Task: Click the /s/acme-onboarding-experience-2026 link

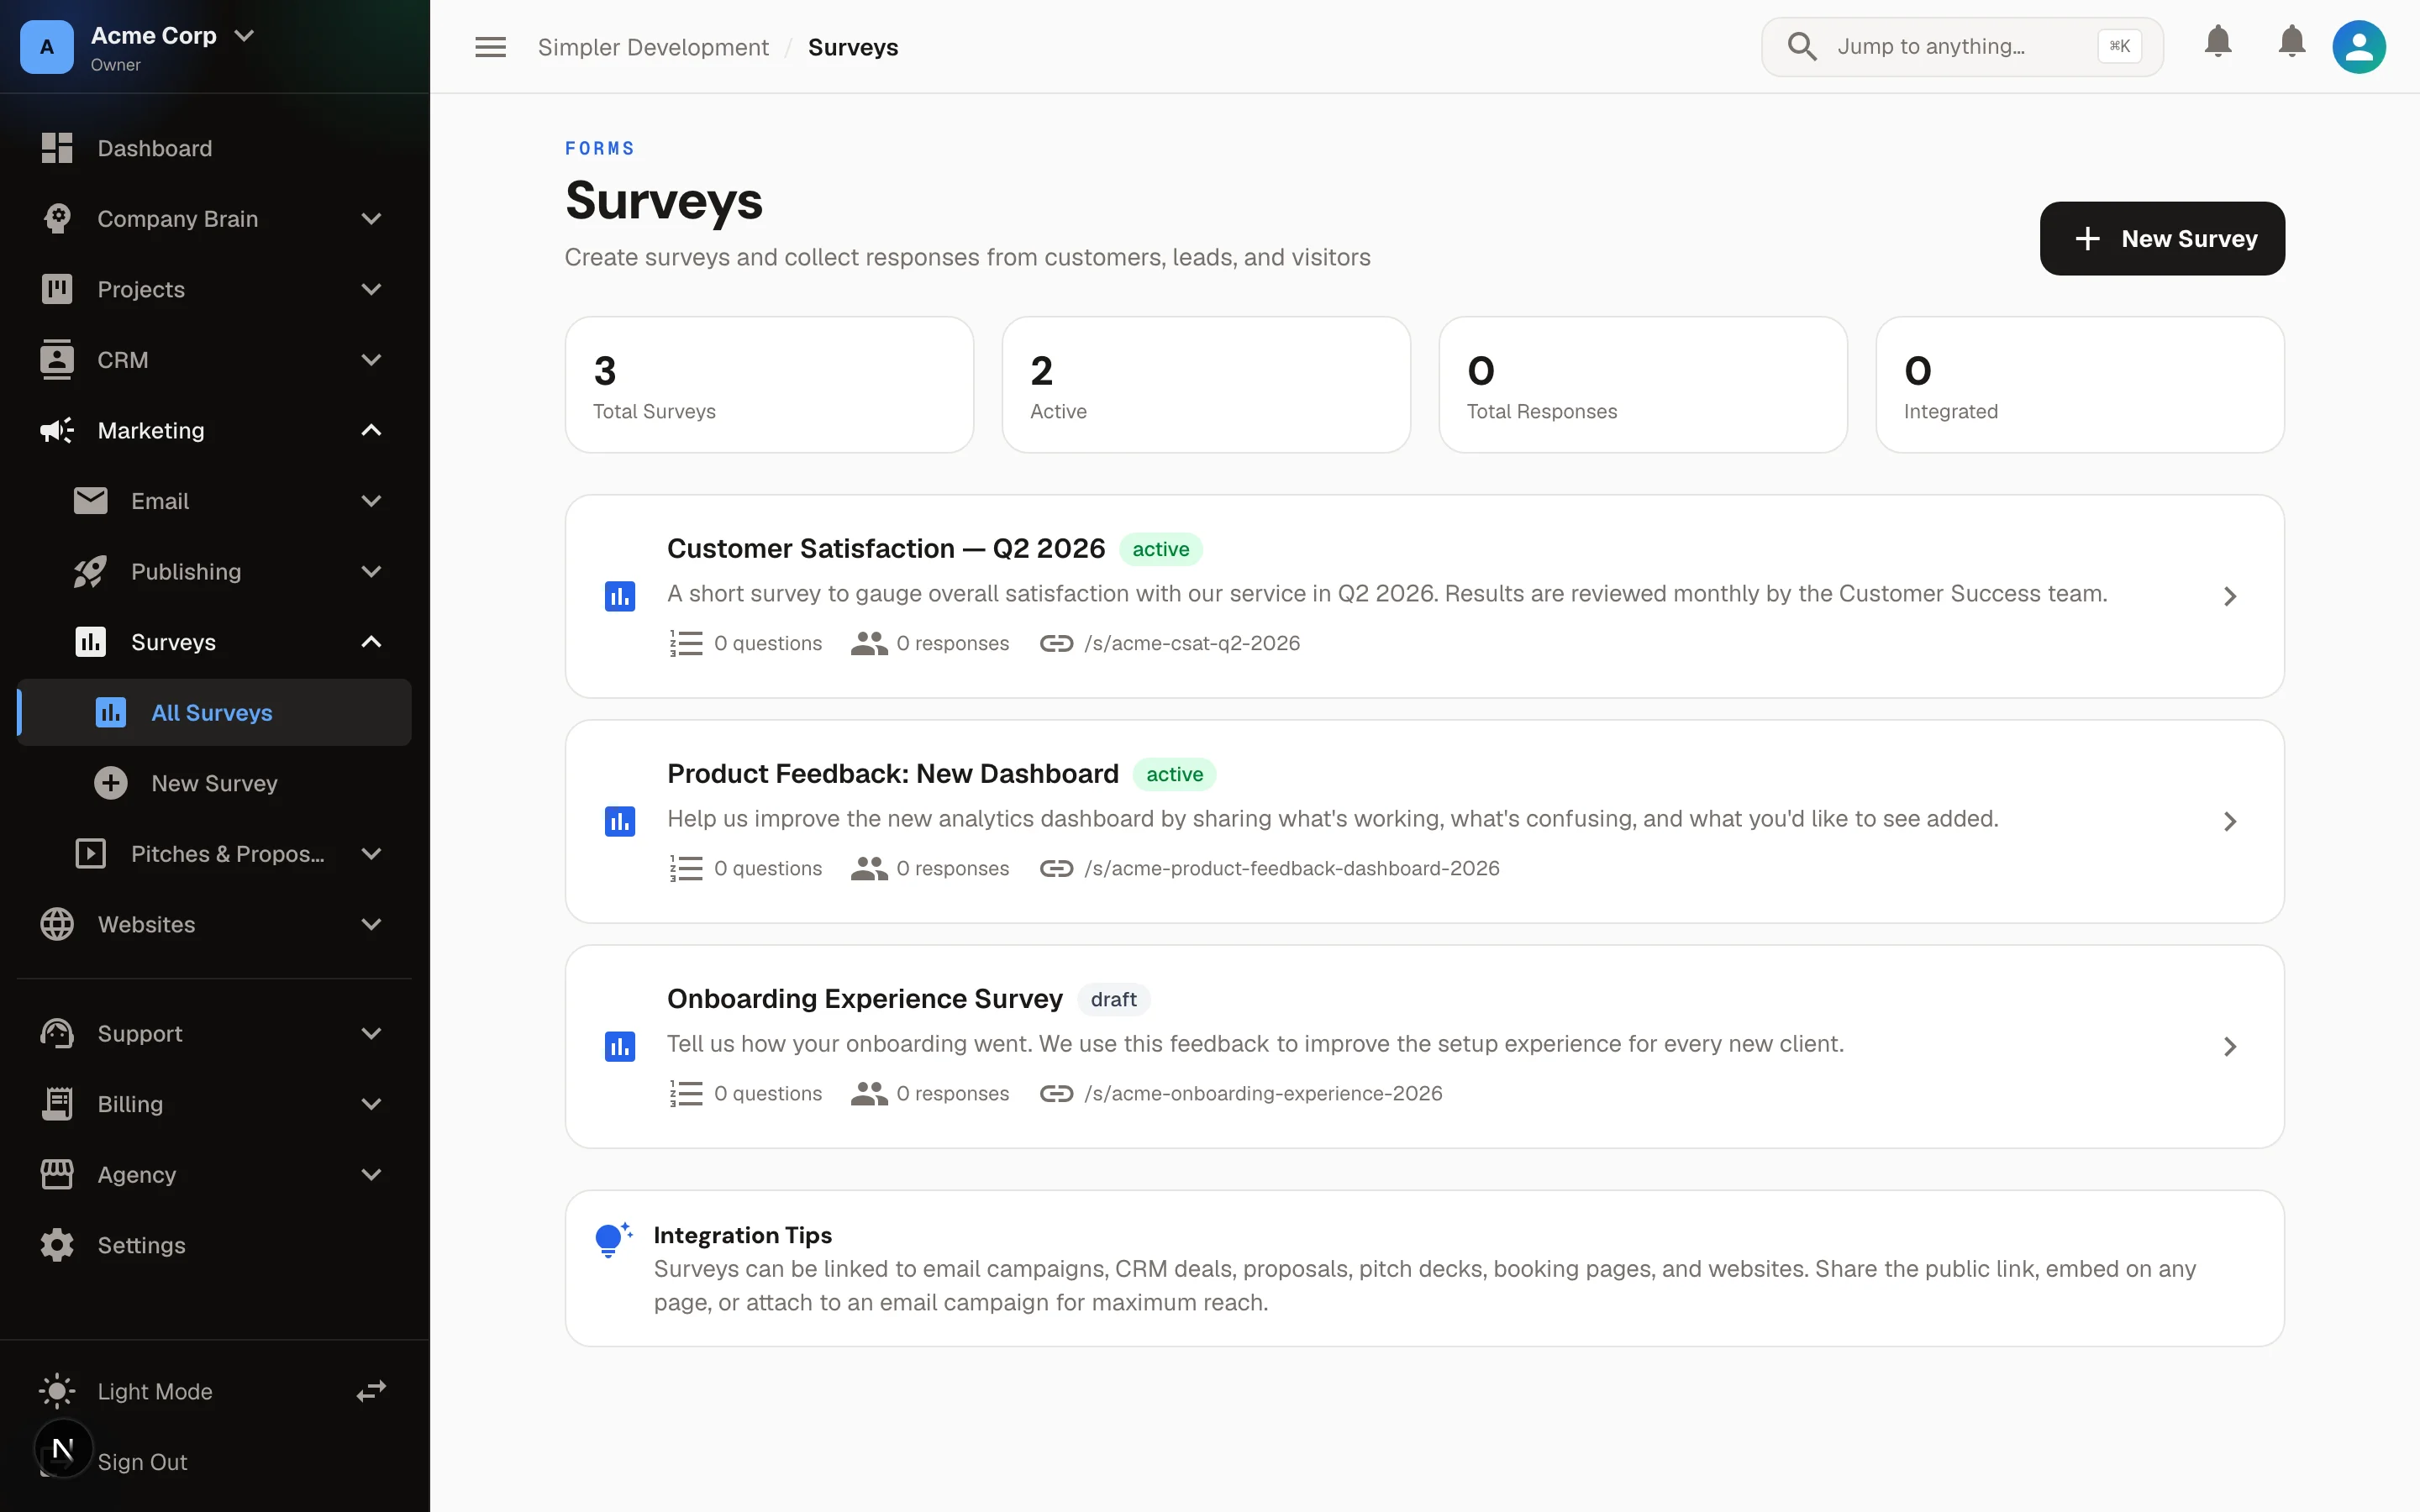Action: click(1263, 1093)
